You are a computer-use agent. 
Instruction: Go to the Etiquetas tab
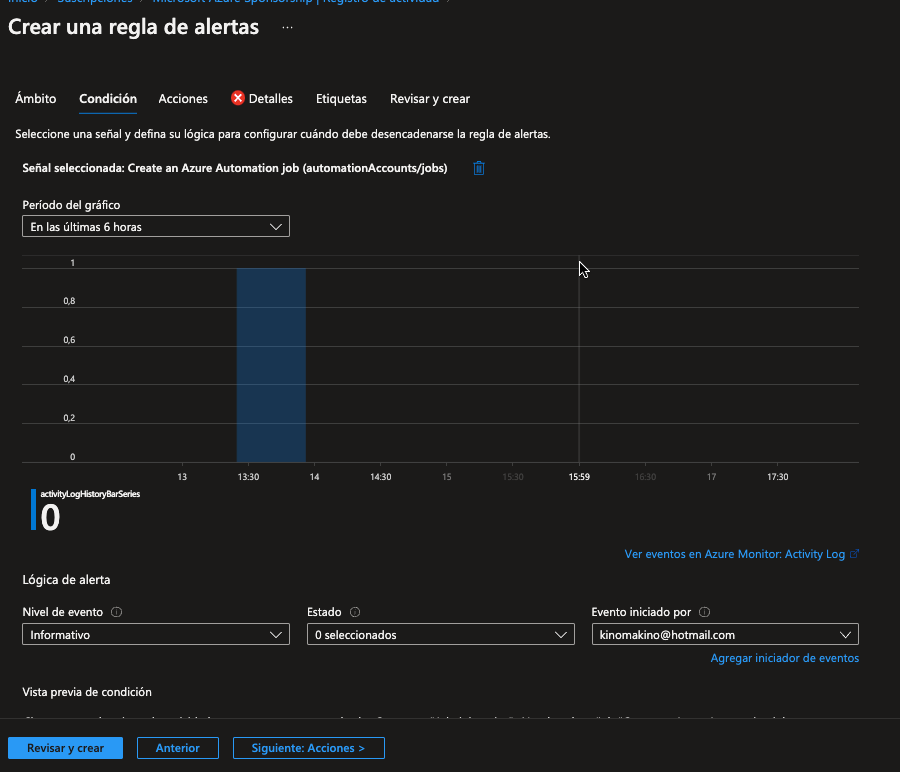[341, 99]
